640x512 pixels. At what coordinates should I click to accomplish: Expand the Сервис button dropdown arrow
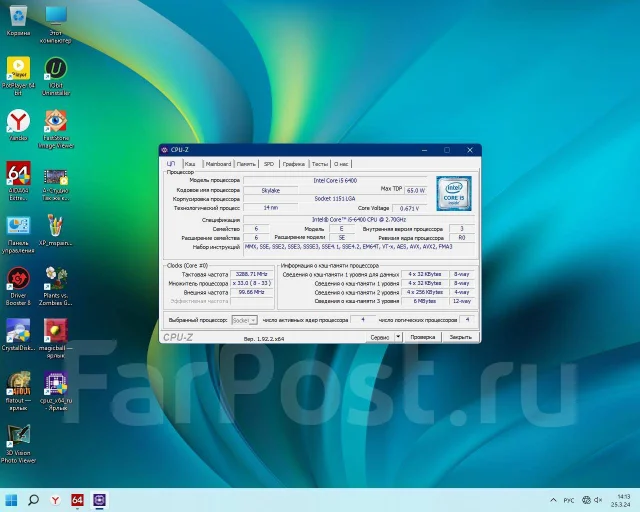[x=398, y=337]
